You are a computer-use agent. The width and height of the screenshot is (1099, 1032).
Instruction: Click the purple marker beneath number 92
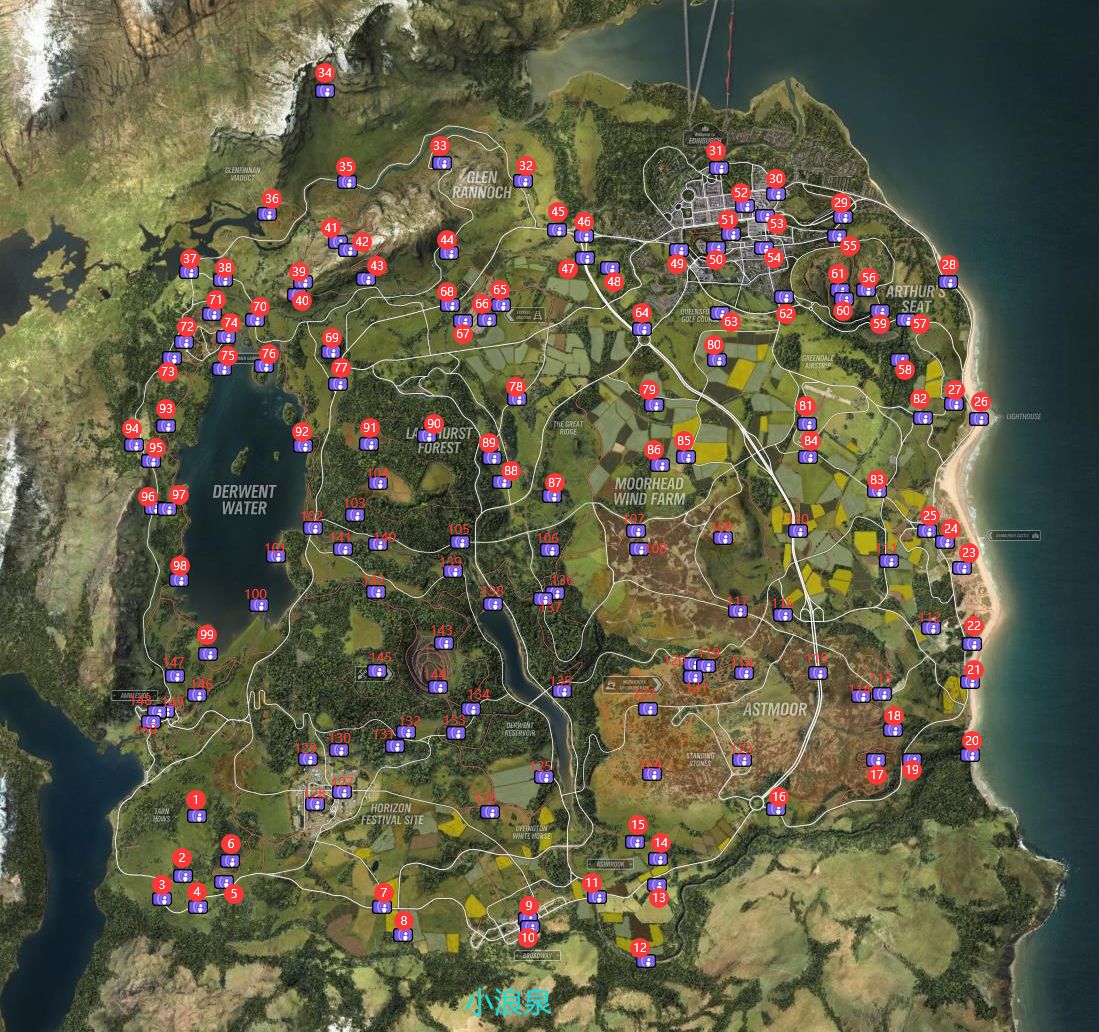point(303,446)
